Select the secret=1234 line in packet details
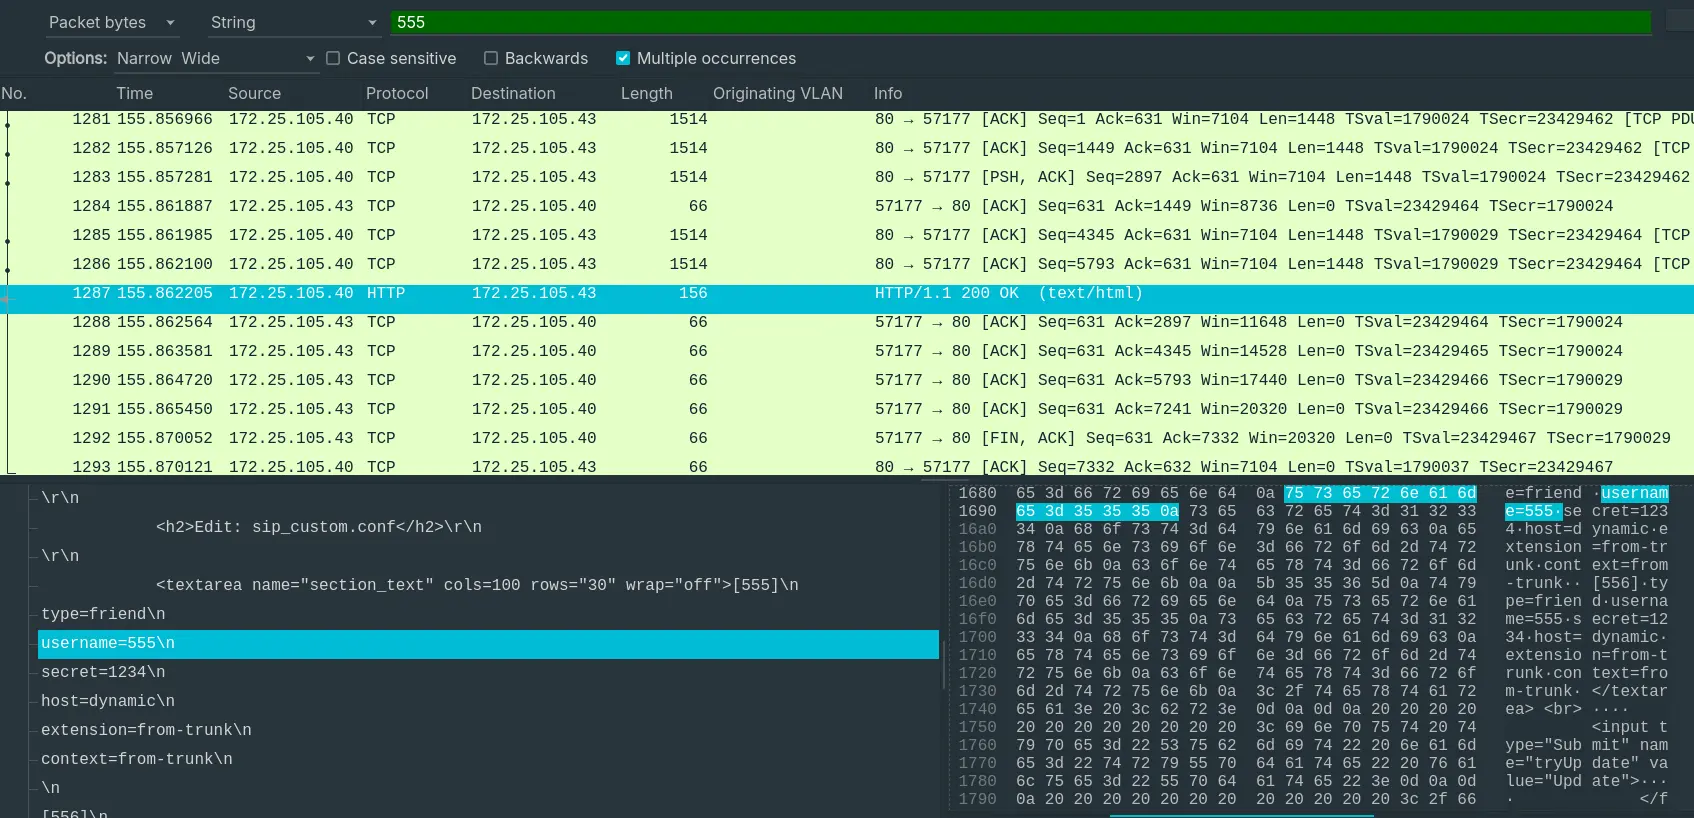 (x=103, y=672)
